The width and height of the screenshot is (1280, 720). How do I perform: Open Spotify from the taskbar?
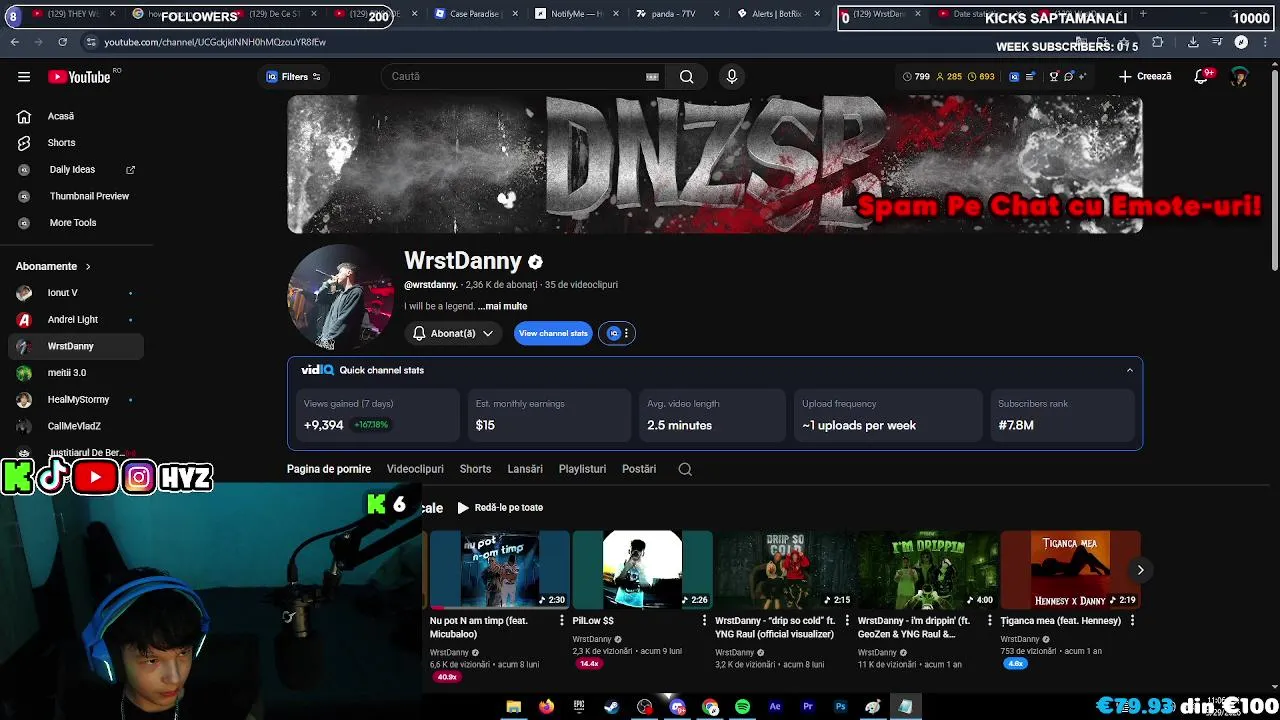pyautogui.click(x=742, y=707)
